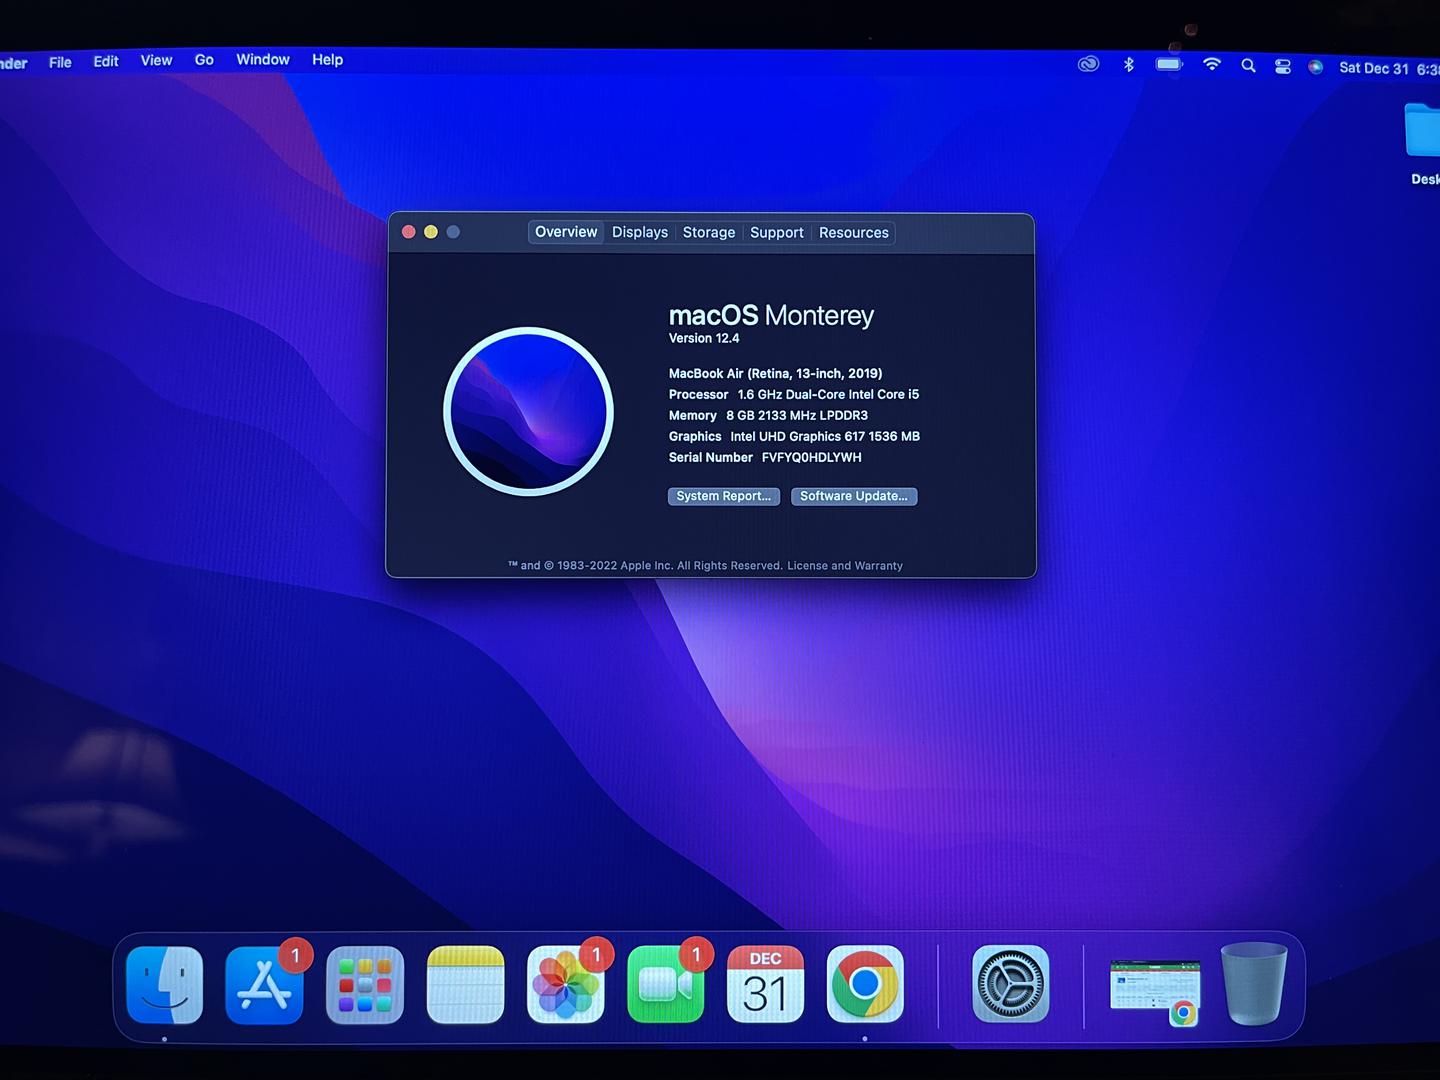Click the Software Update... button
The width and height of the screenshot is (1440, 1080).
(x=854, y=496)
